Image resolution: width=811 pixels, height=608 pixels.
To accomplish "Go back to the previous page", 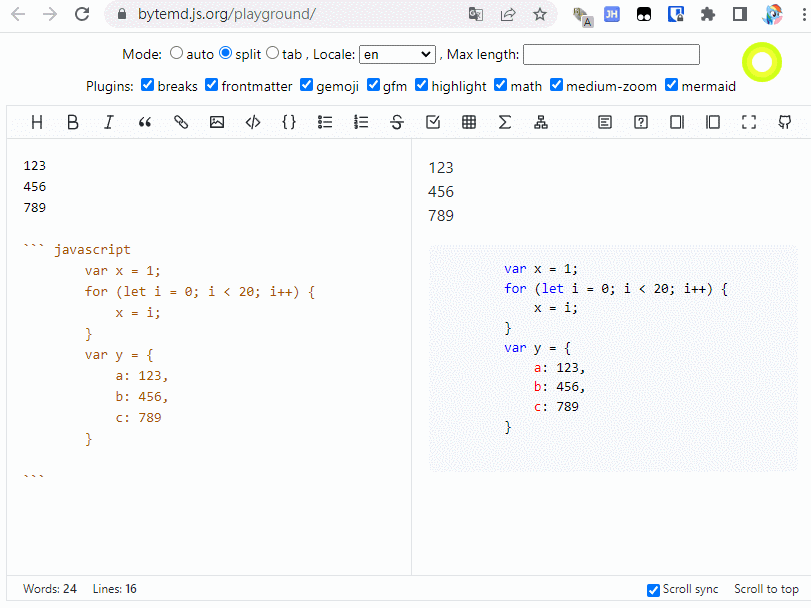I will (x=18, y=14).
